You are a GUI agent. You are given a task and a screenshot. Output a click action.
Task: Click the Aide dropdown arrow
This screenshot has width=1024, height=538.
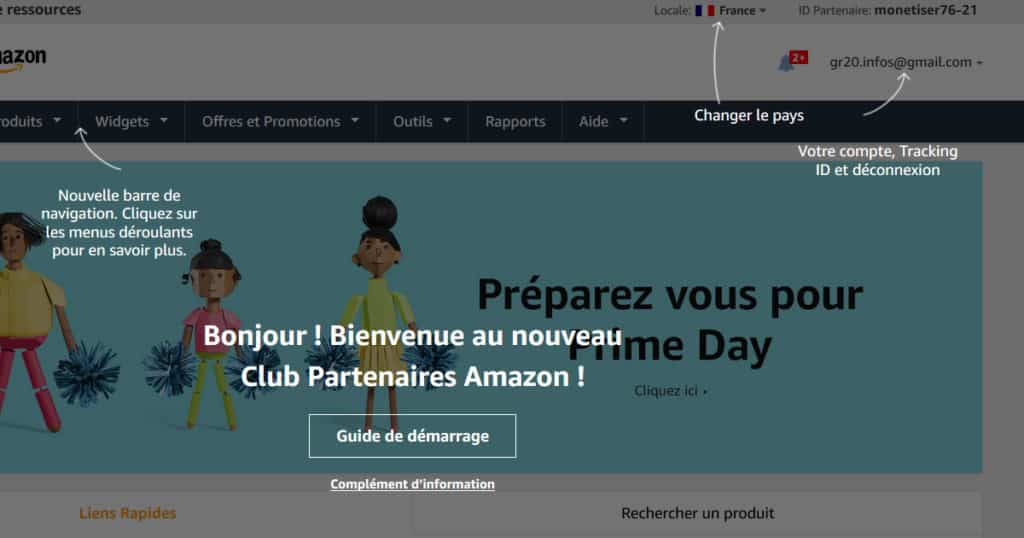tap(624, 120)
